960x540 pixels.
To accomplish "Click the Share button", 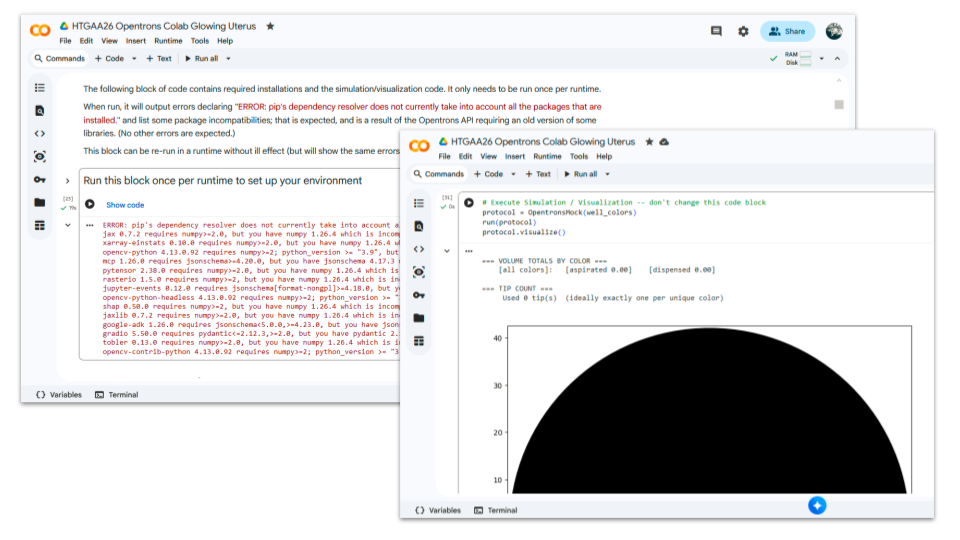I will point(787,31).
